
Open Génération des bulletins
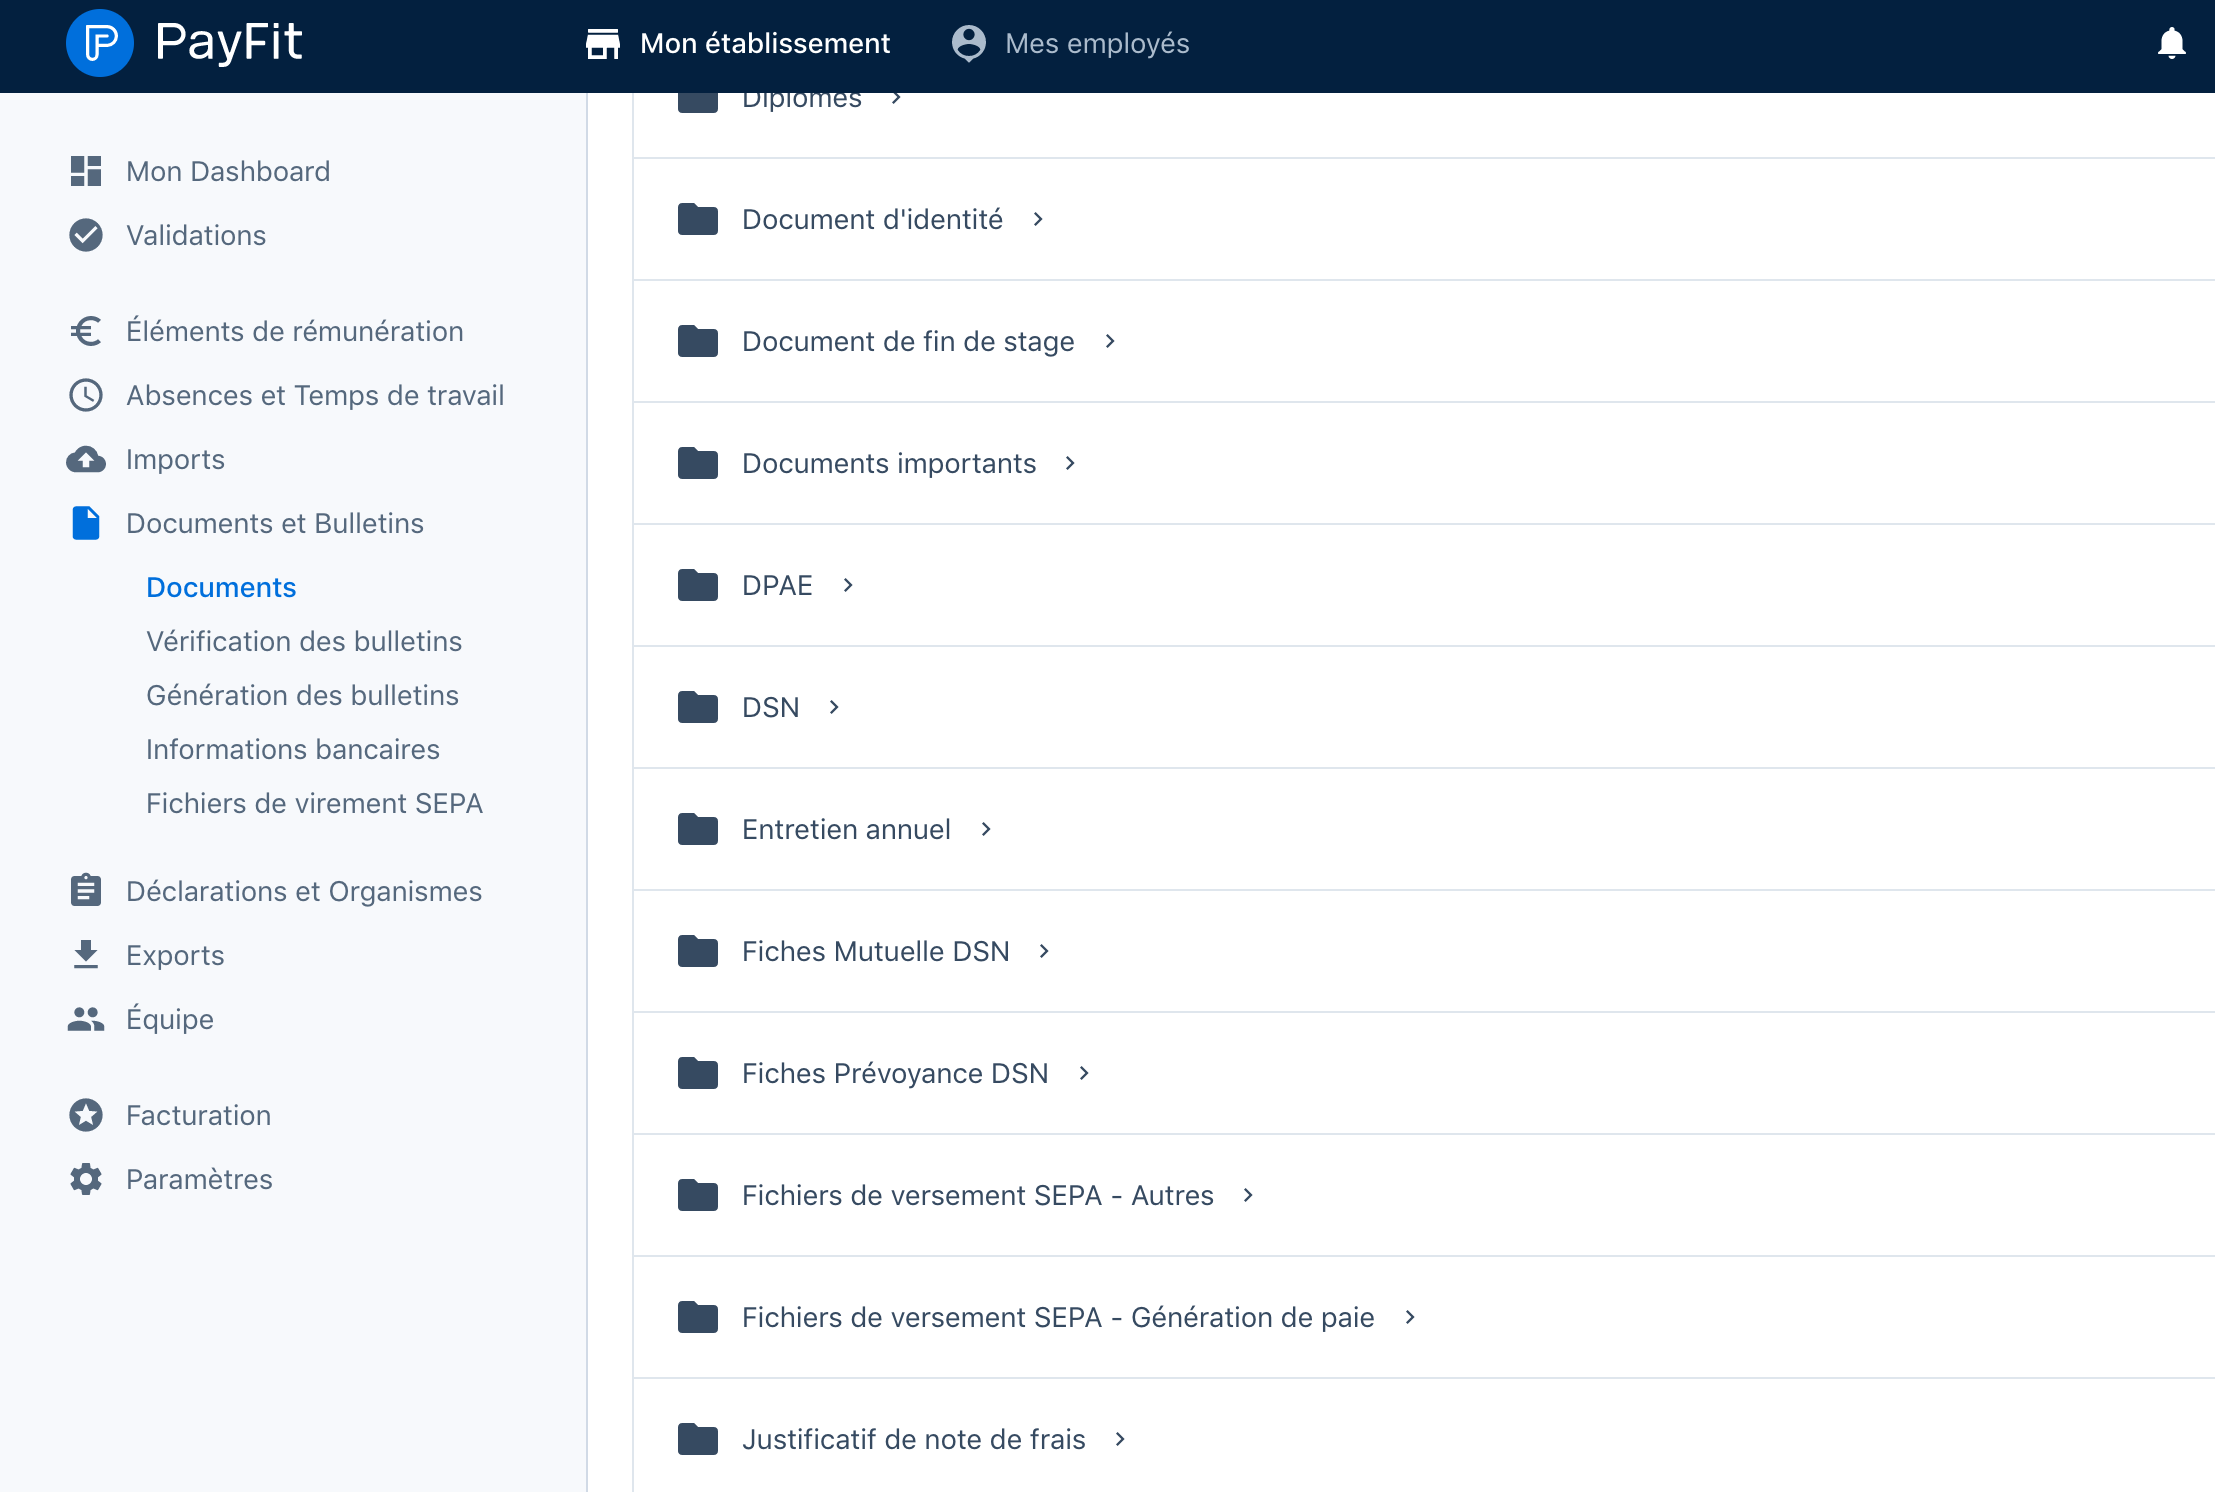tap(302, 695)
